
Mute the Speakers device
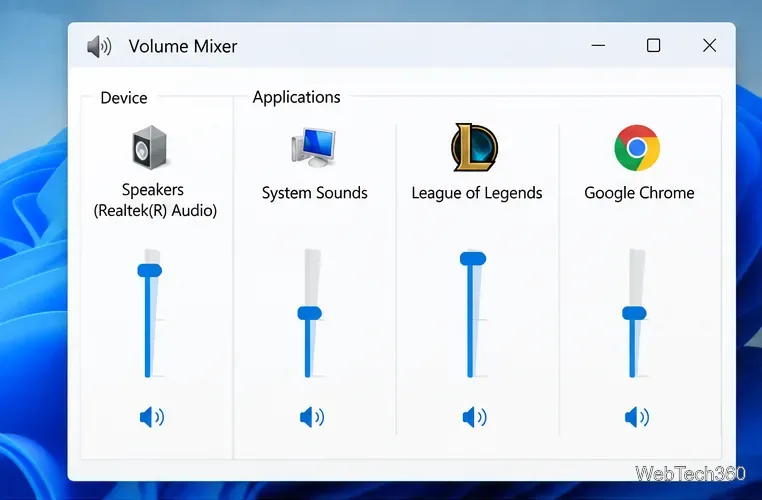[152, 417]
